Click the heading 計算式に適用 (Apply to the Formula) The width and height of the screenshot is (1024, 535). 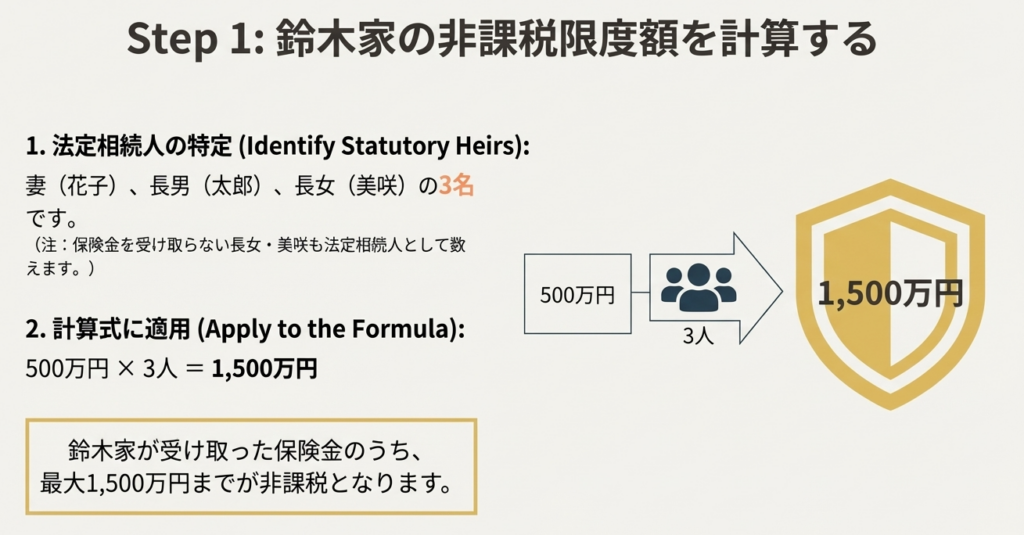point(245,329)
